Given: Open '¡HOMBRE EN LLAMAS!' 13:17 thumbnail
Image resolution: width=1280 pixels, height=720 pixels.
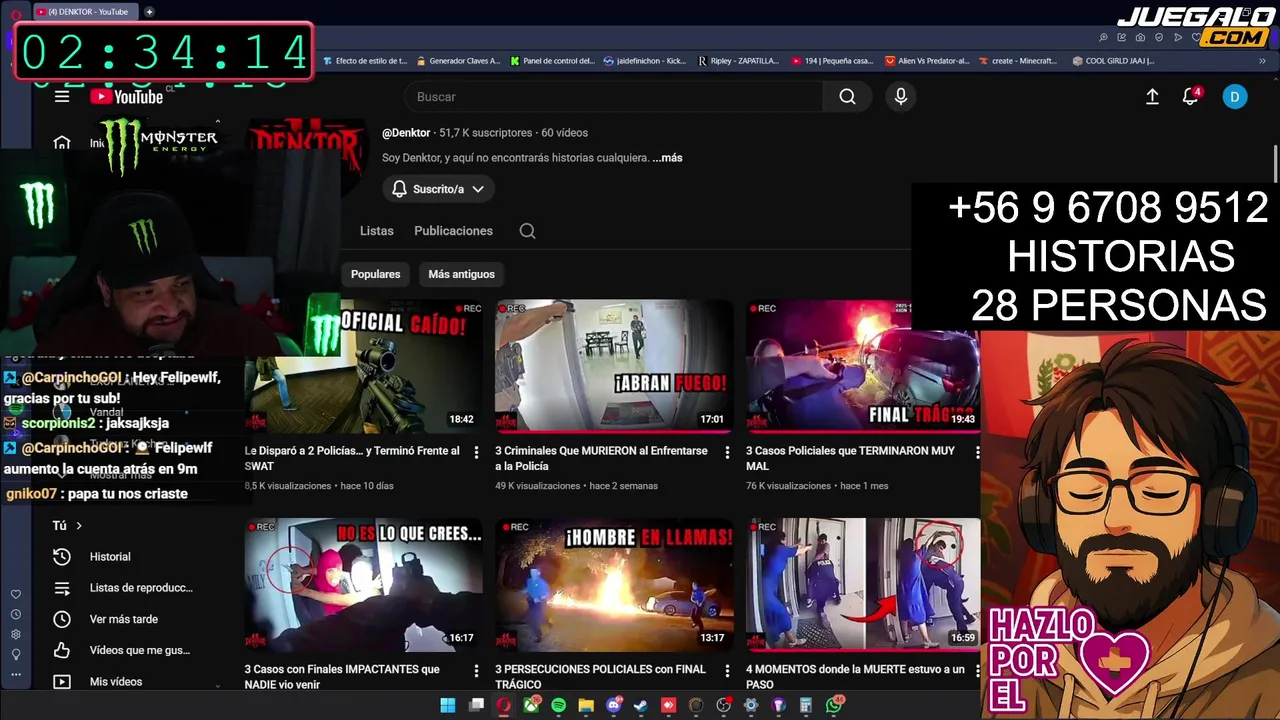Looking at the screenshot, I should tap(614, 584).
